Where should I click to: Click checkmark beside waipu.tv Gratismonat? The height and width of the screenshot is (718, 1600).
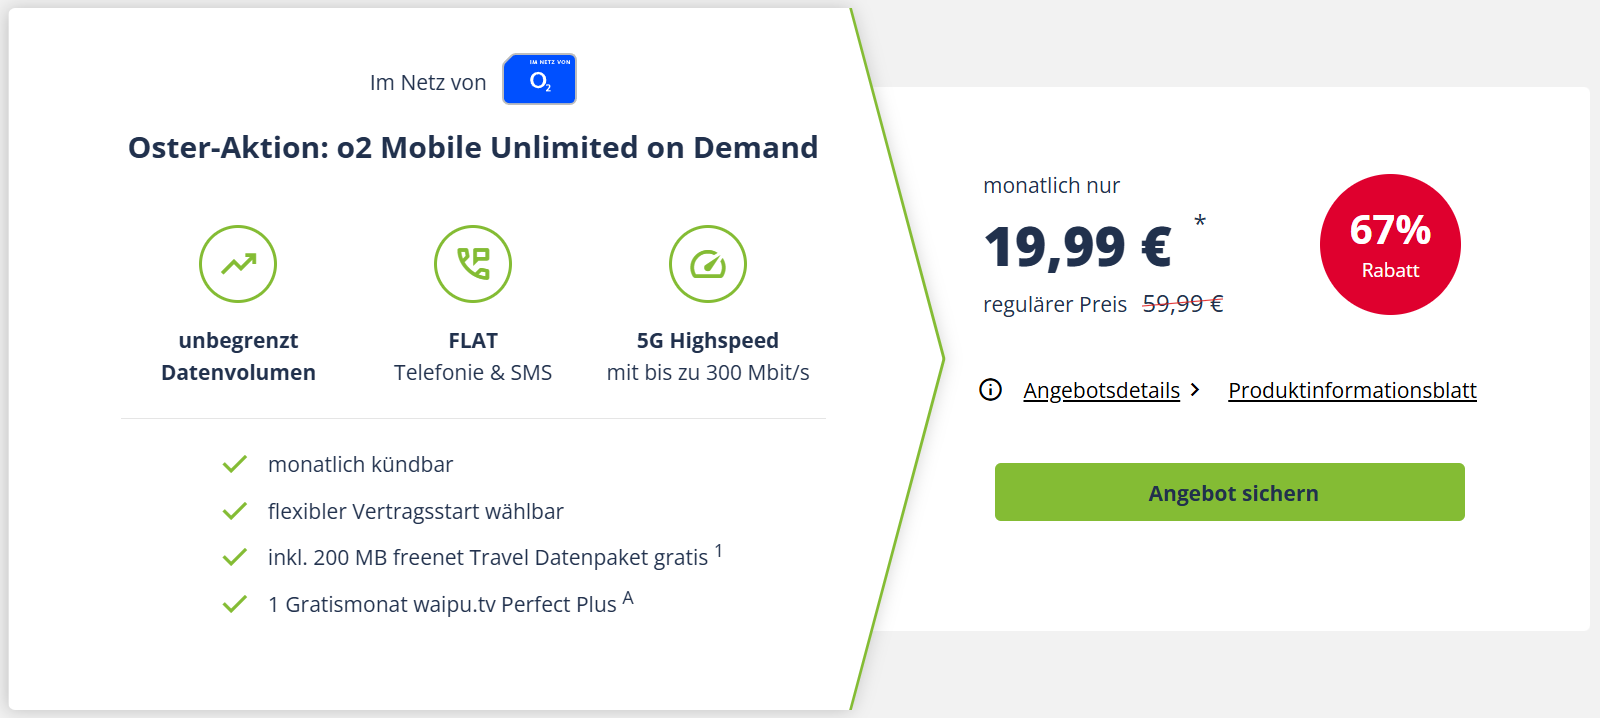pyautogui.click(x=235, y=604)
